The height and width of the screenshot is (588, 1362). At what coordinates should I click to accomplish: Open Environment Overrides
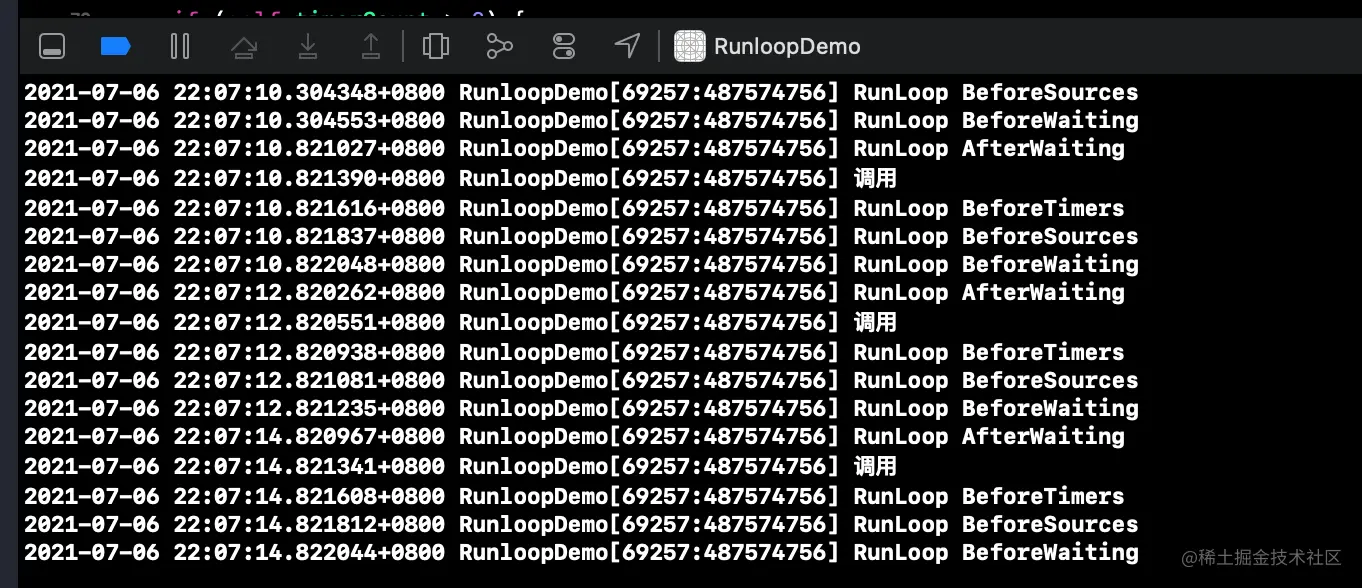pyautogui.click(x=564, y=46)
